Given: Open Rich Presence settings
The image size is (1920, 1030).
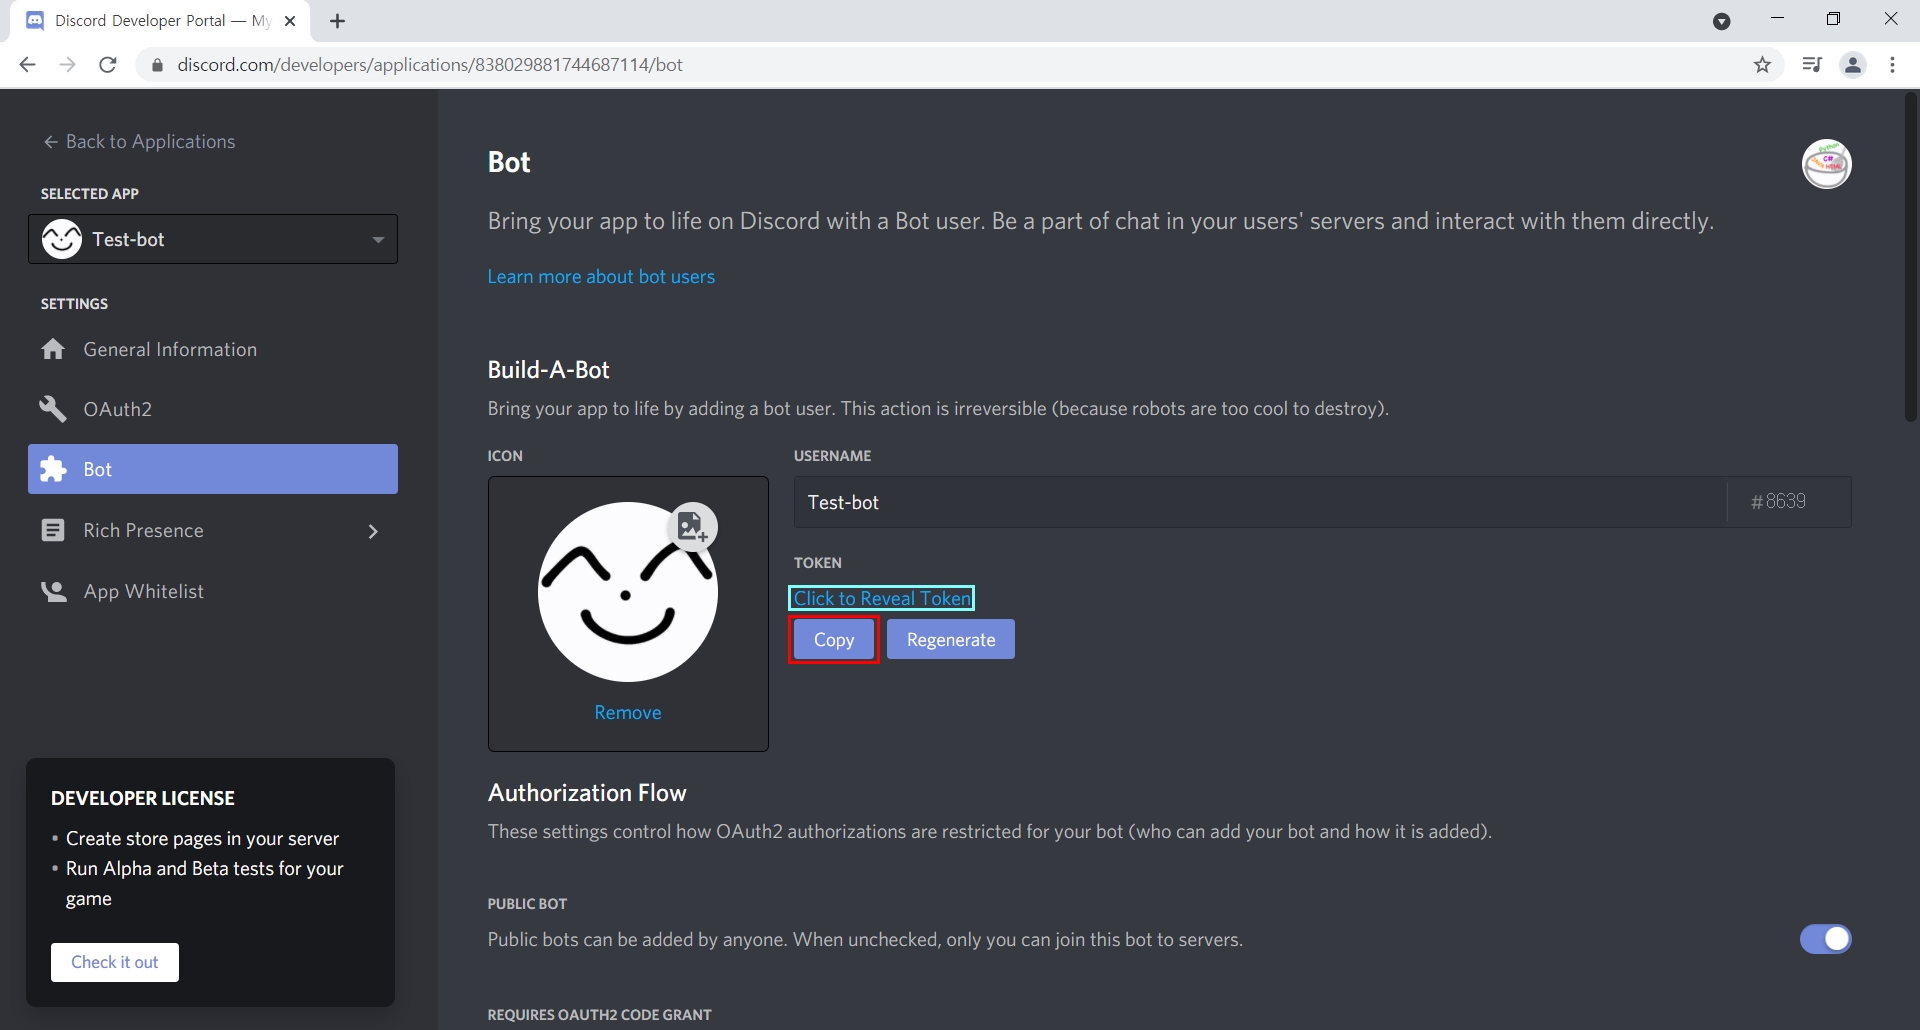Looking at the screenshot, I should tap(213, 530).
